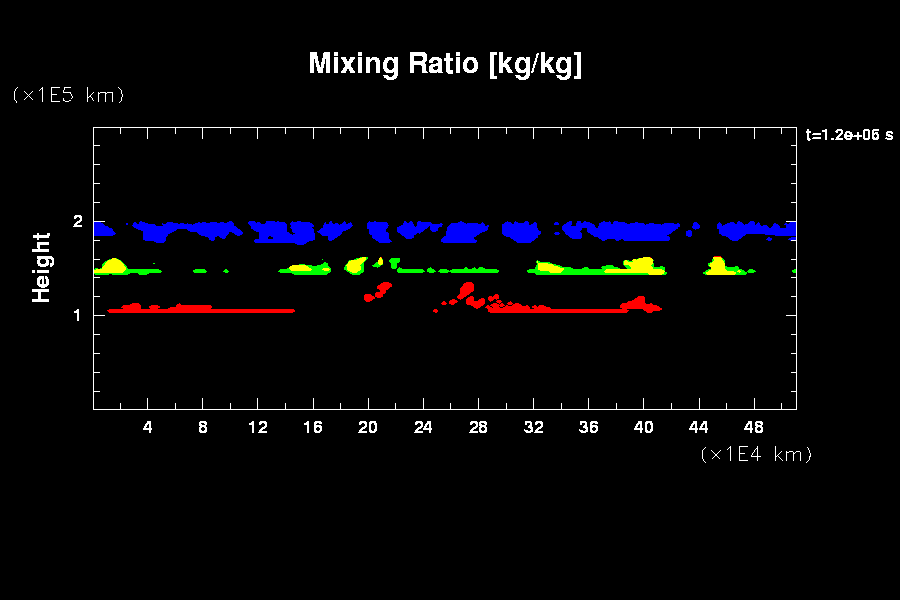Click the (×1E5 km) unit label

click(67, 95)
